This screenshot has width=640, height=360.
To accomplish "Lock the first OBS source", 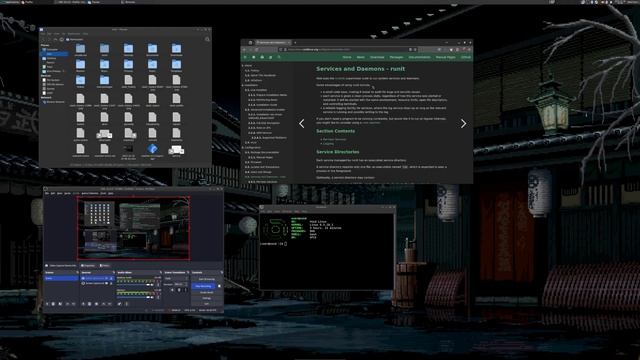I will pyautogui.click(x=111, y=278).
